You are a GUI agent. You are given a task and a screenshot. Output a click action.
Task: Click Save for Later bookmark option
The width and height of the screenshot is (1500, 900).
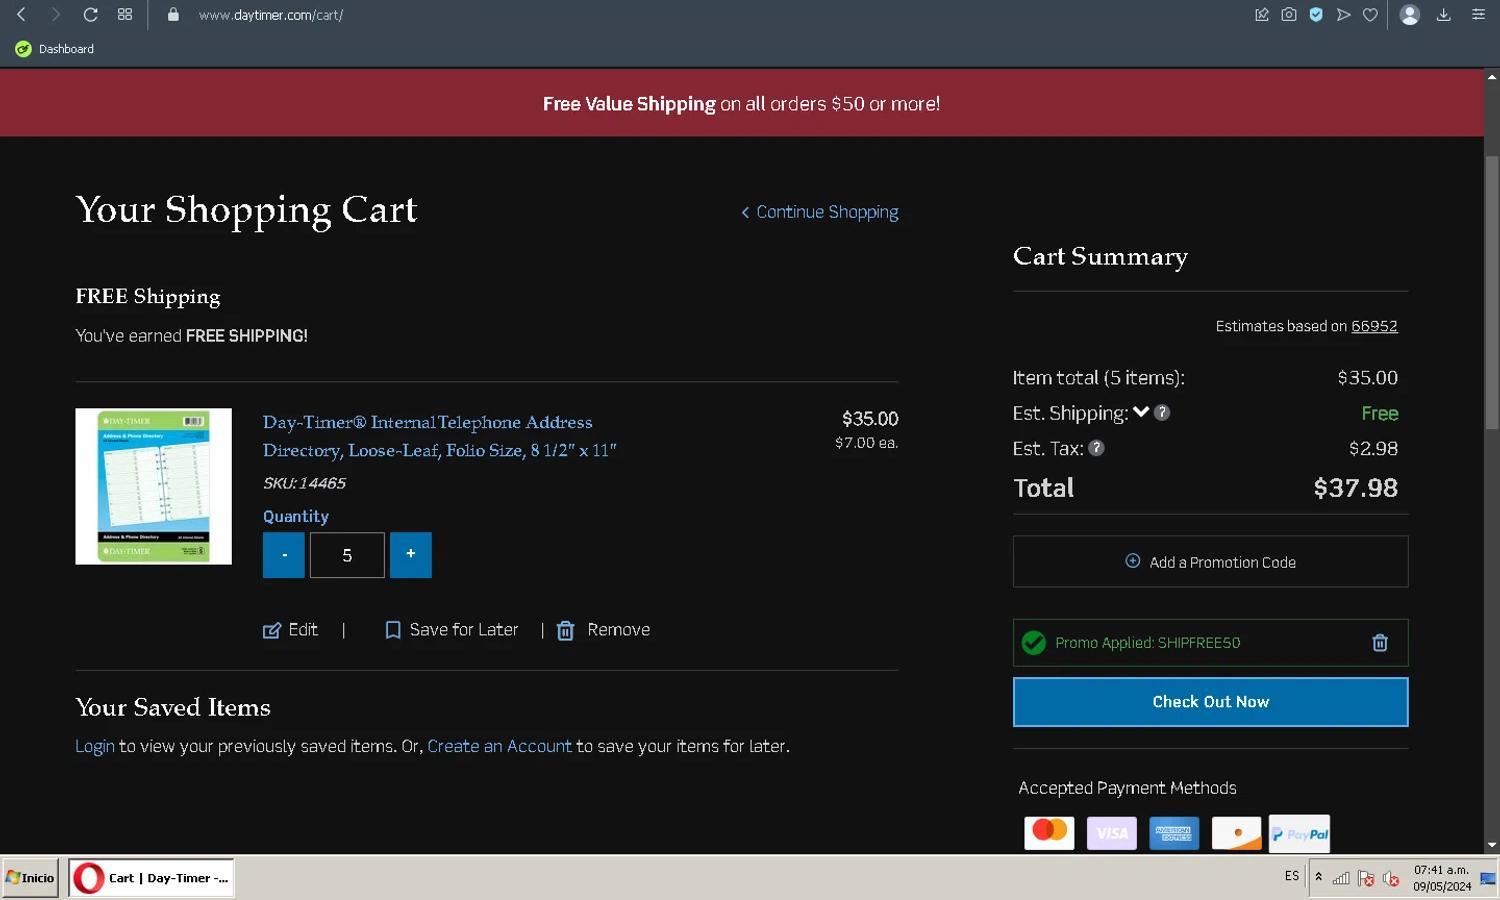tap(452, 630)
